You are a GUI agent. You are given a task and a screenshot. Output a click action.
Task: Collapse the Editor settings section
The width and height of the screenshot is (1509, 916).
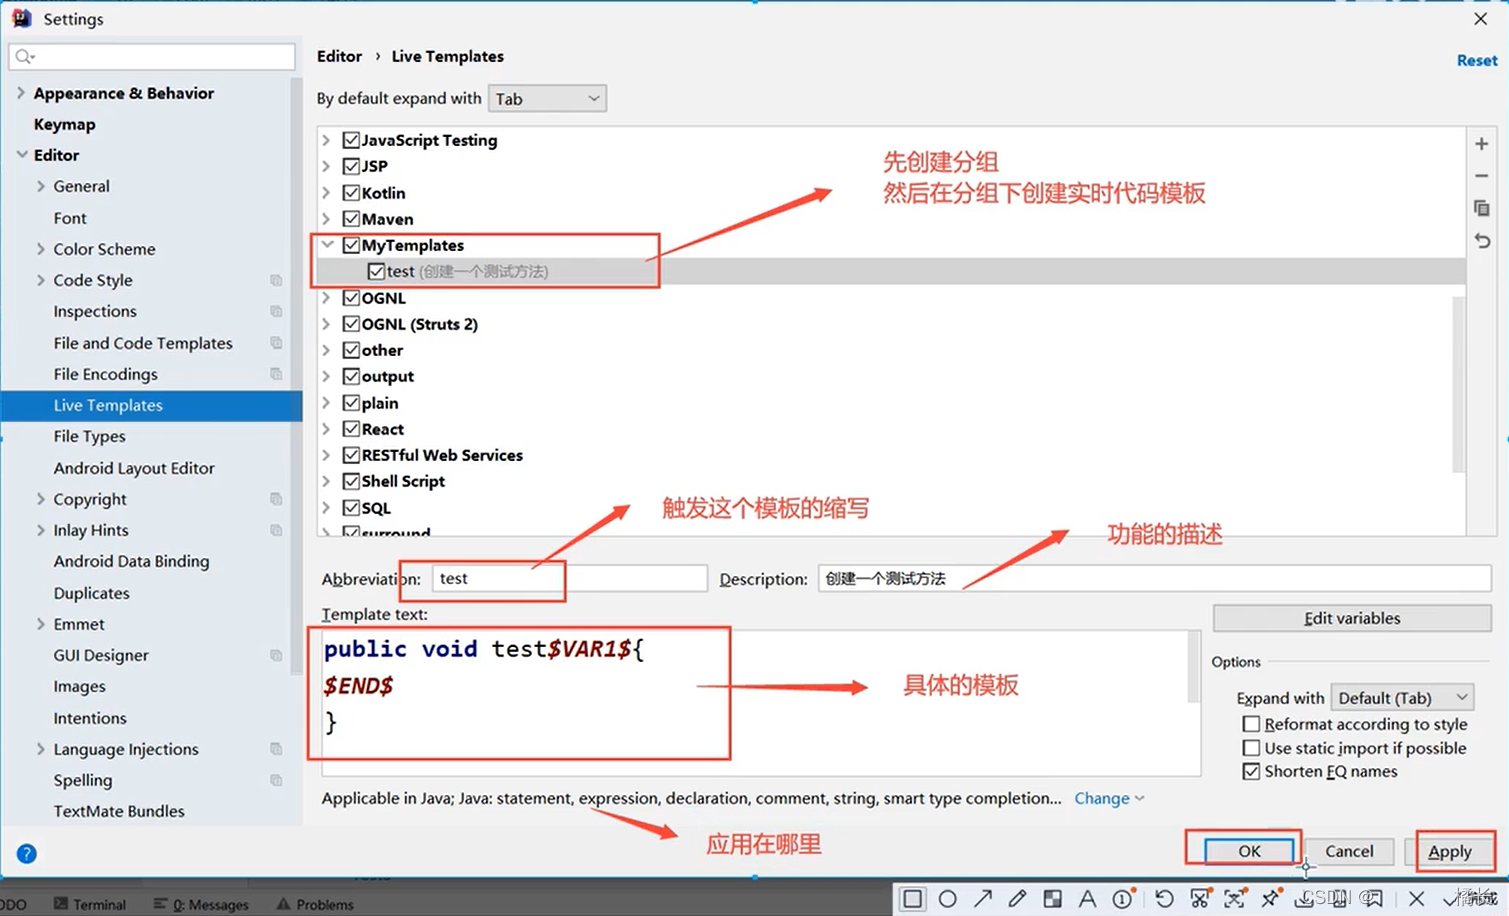[21, 155]
